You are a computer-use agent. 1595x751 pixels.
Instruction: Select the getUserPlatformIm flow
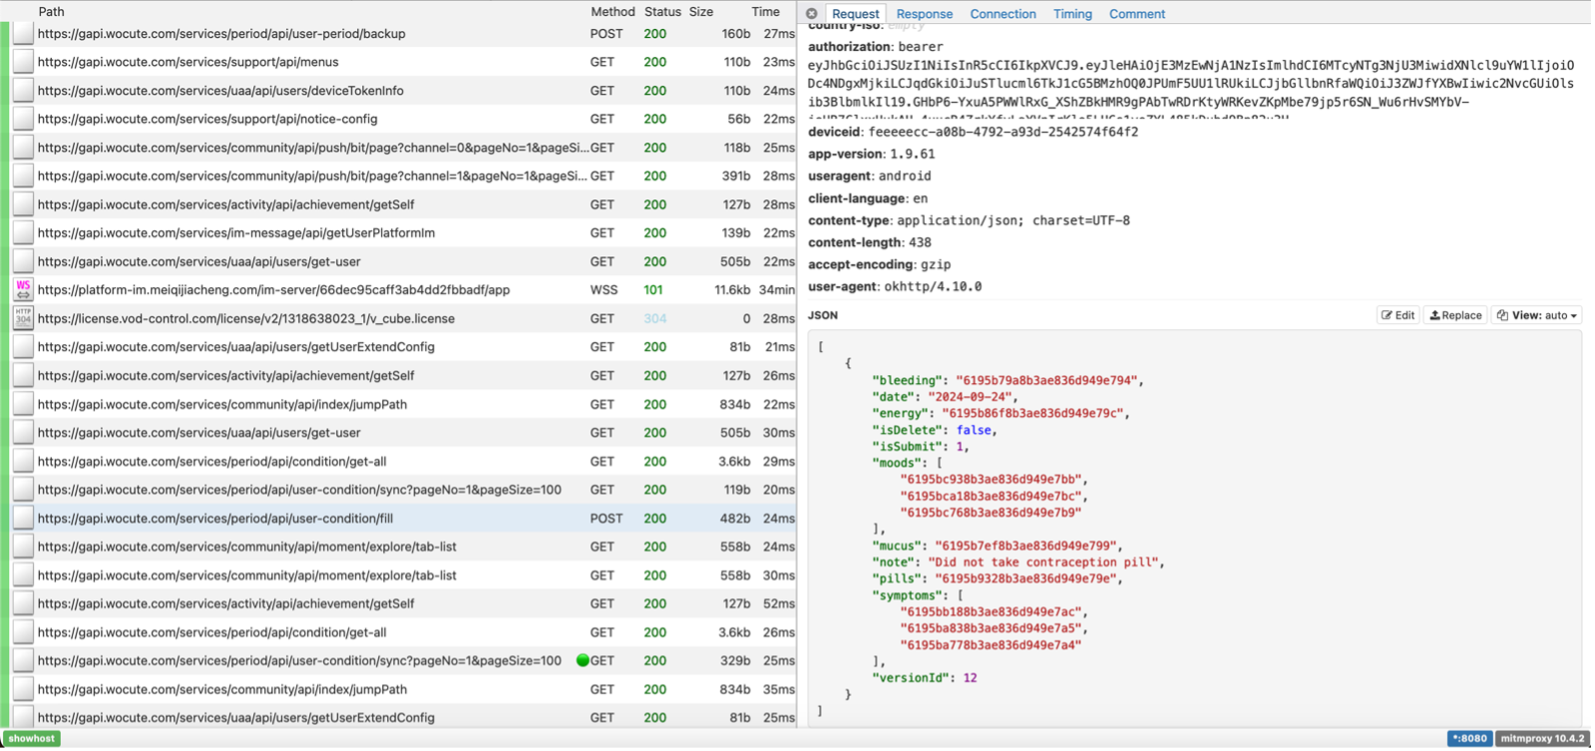click(300, 233)
